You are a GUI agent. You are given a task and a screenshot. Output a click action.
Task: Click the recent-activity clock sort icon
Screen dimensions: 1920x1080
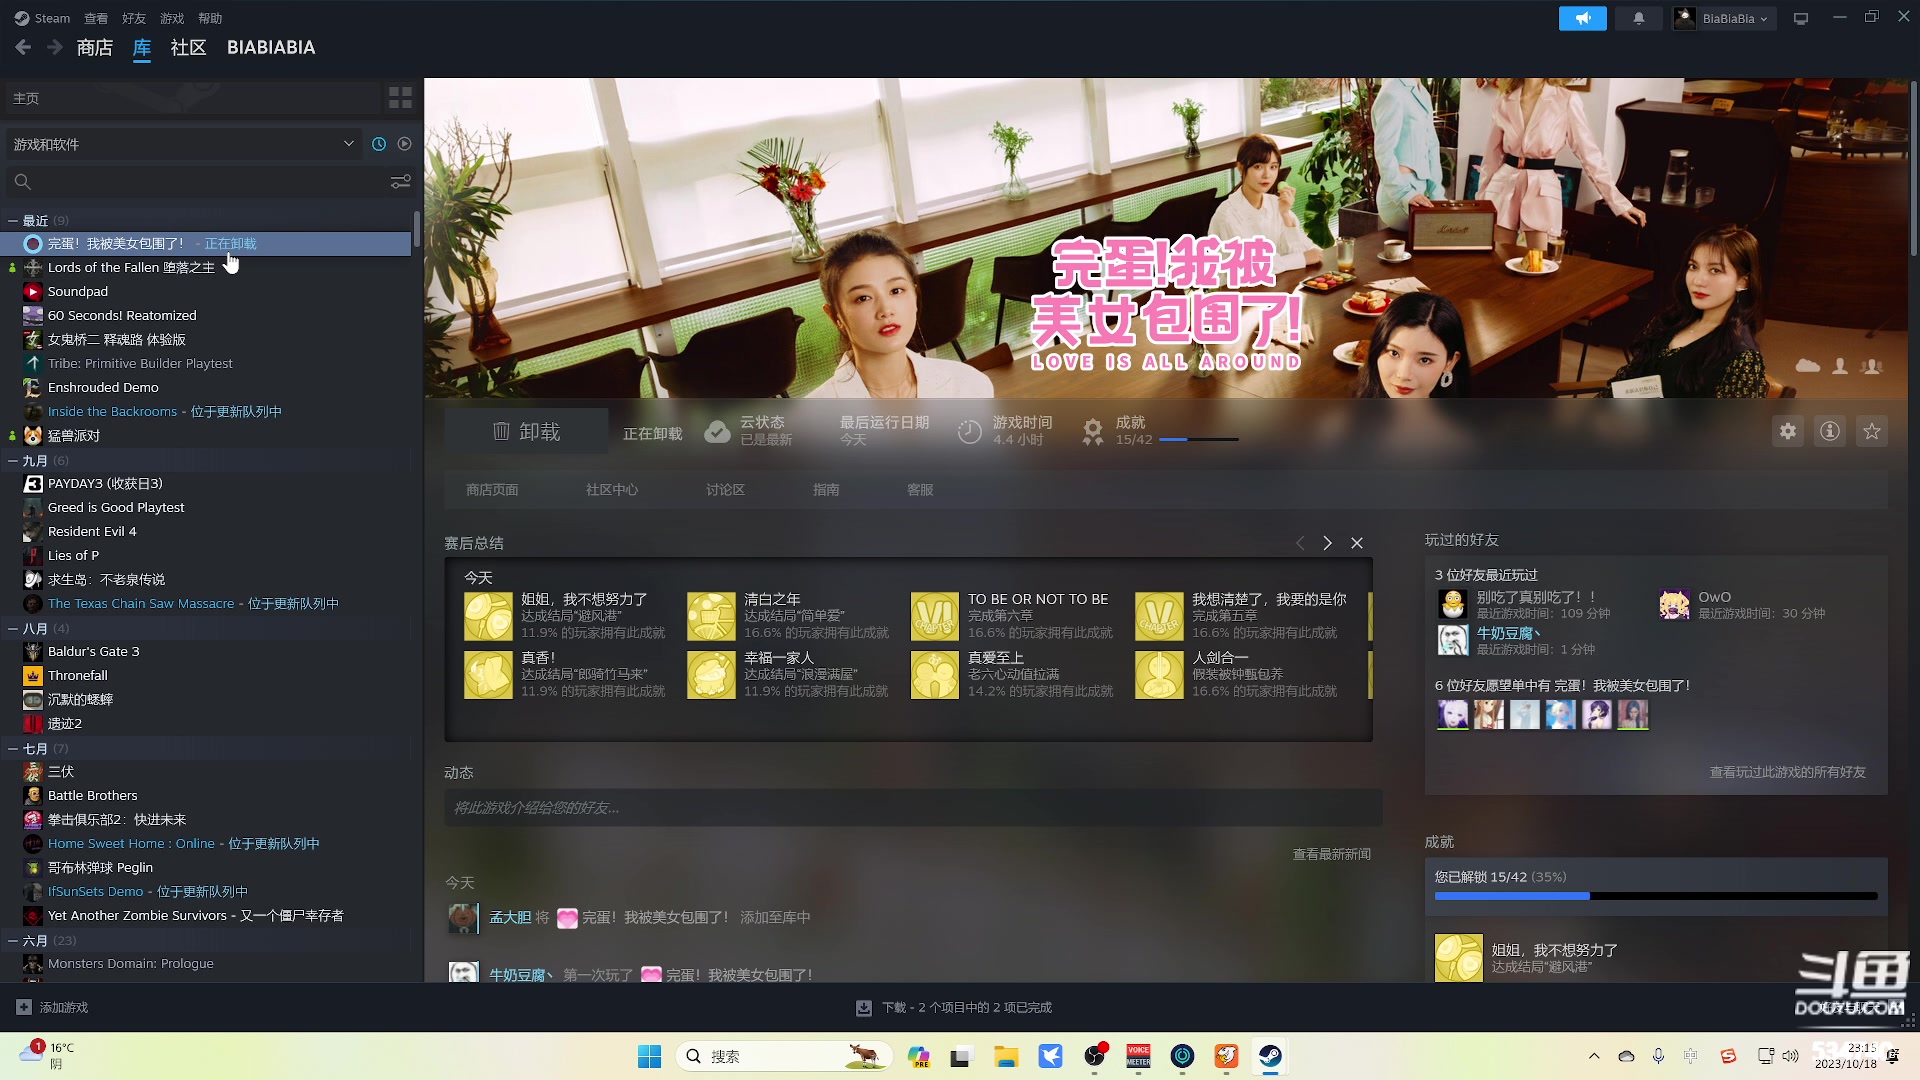(379, 144)
